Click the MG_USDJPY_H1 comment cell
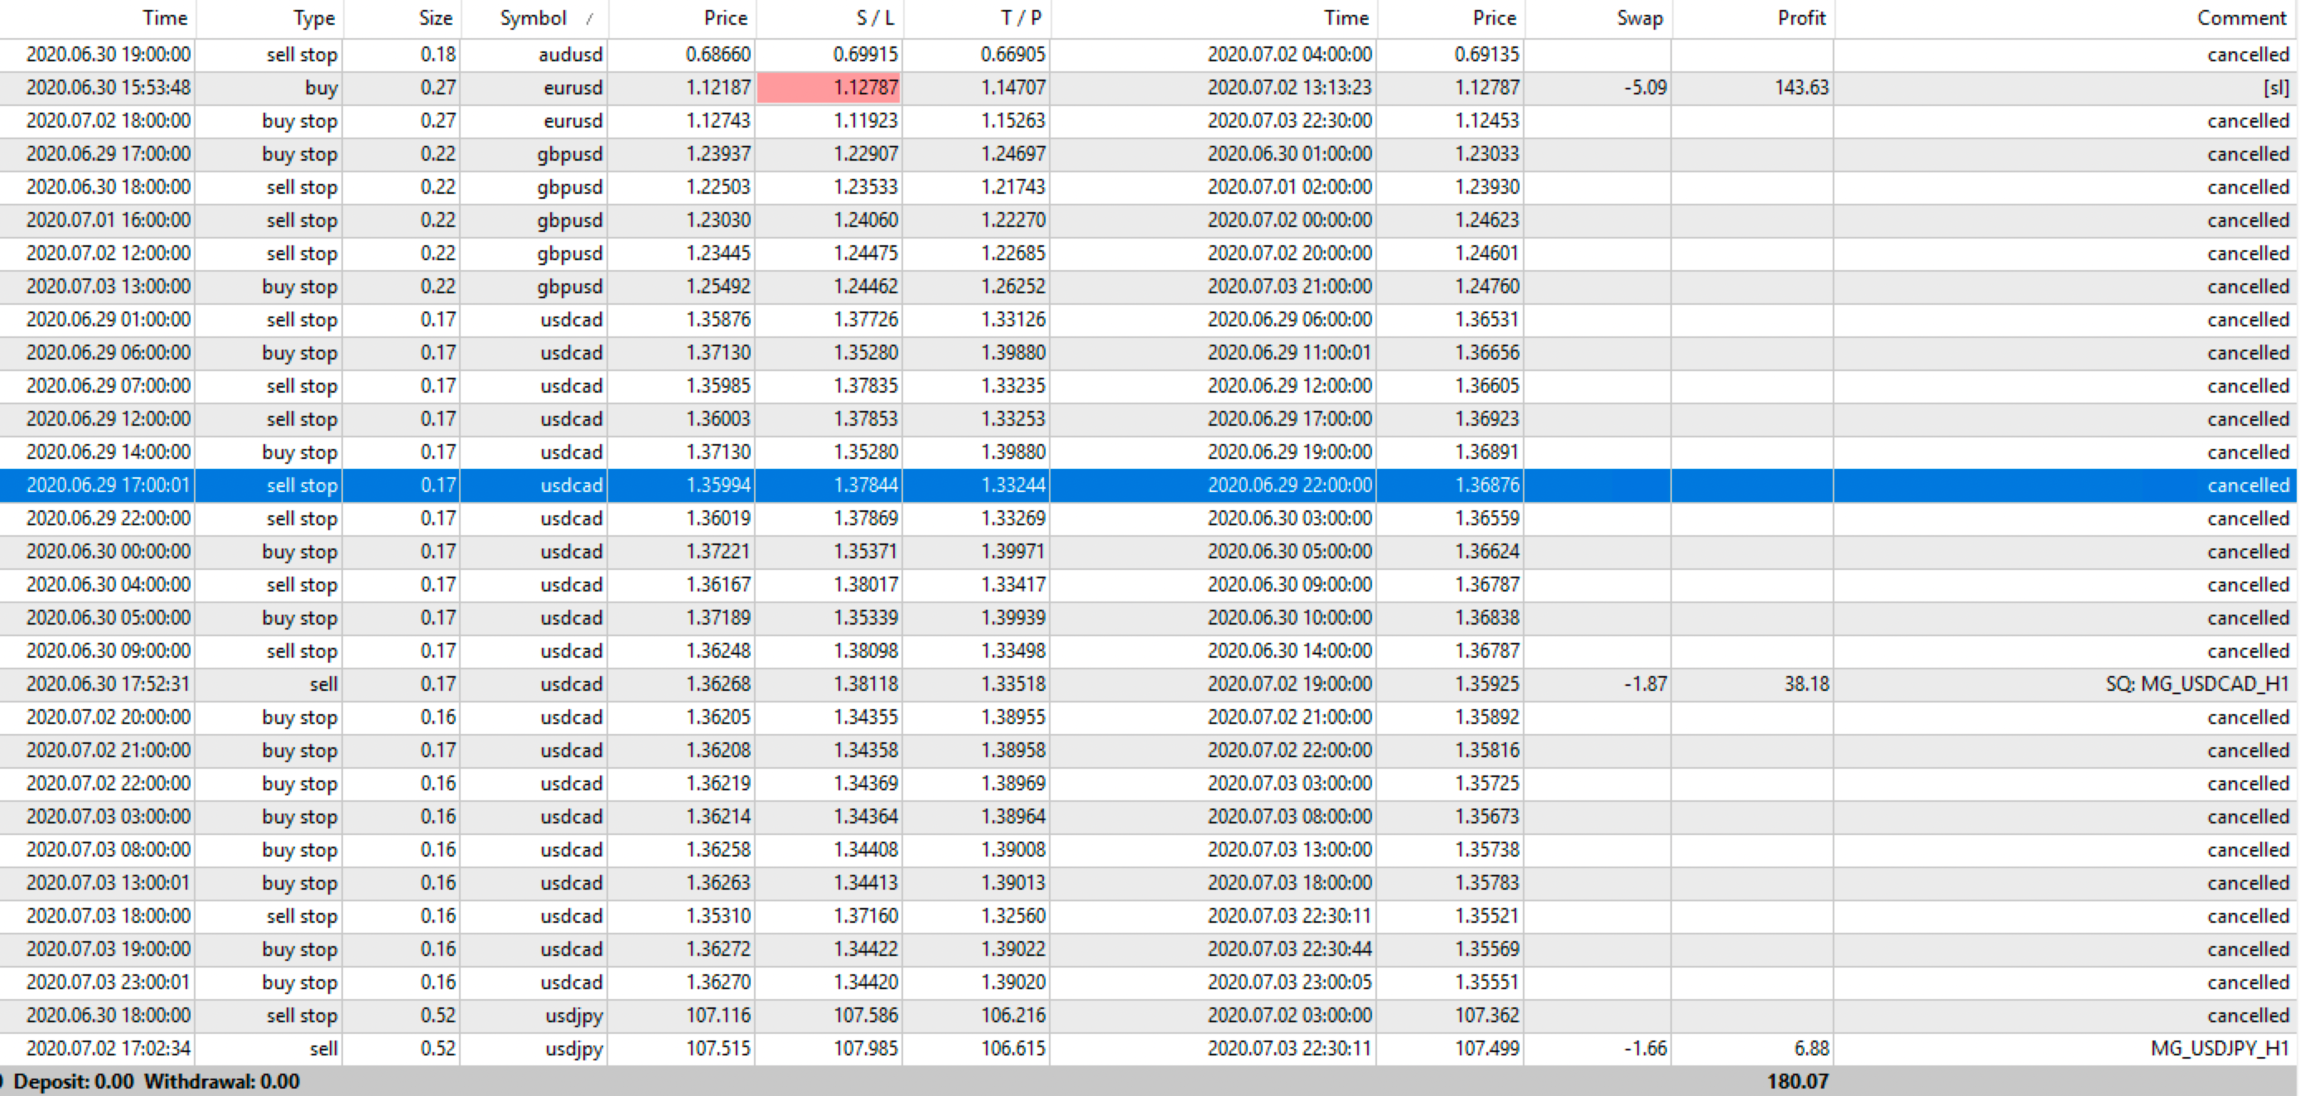2300x1096 pixels. (x=2219, y=1048)
